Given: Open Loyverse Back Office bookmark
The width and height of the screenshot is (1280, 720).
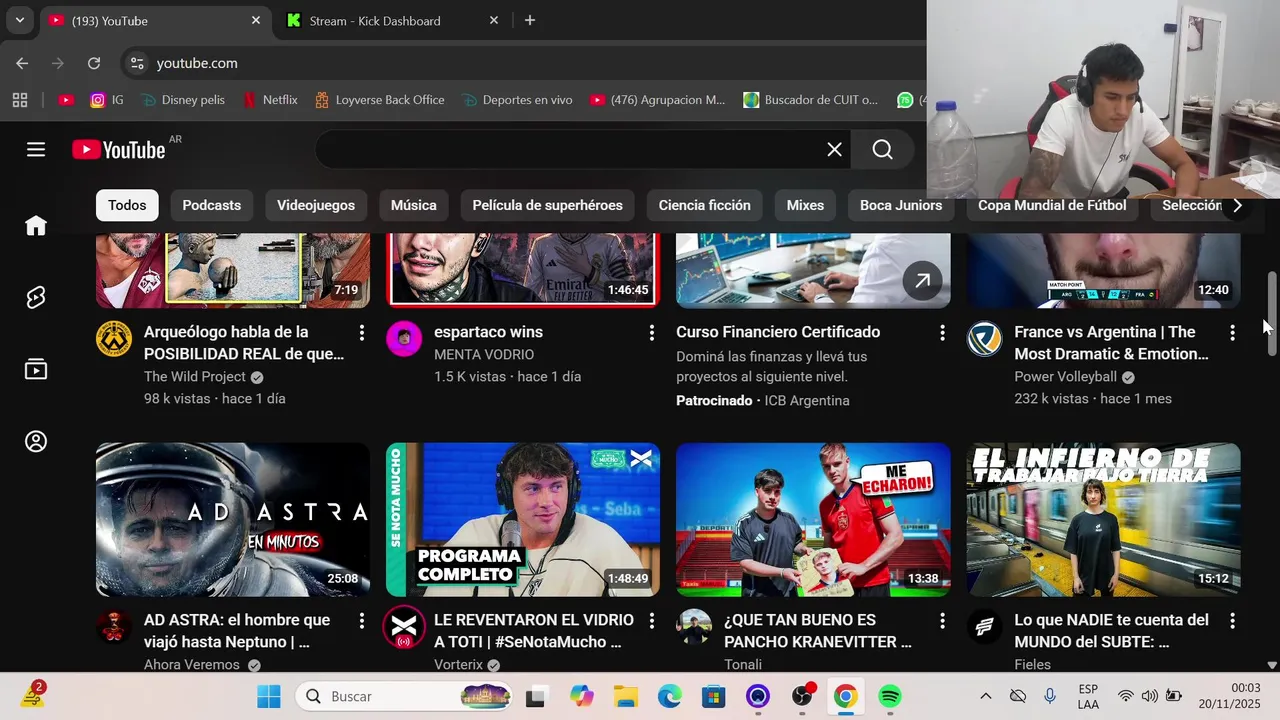Looking at the screenshot, I should click(x=380, y=100).
